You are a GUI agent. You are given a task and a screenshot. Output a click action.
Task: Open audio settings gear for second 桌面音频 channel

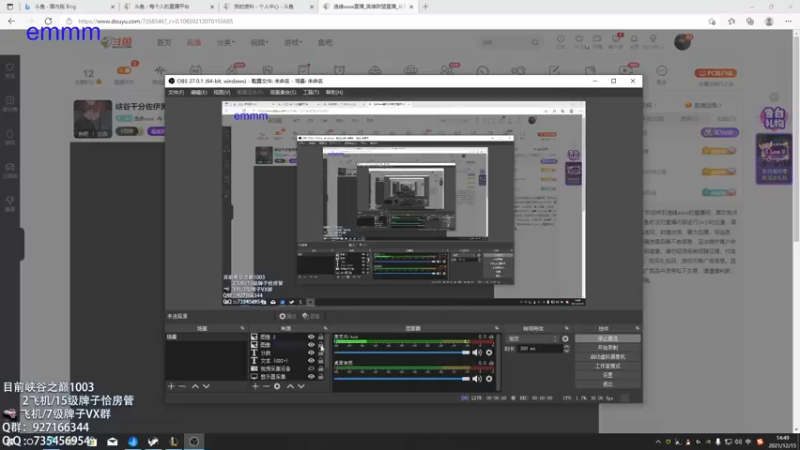coord(489,379)
